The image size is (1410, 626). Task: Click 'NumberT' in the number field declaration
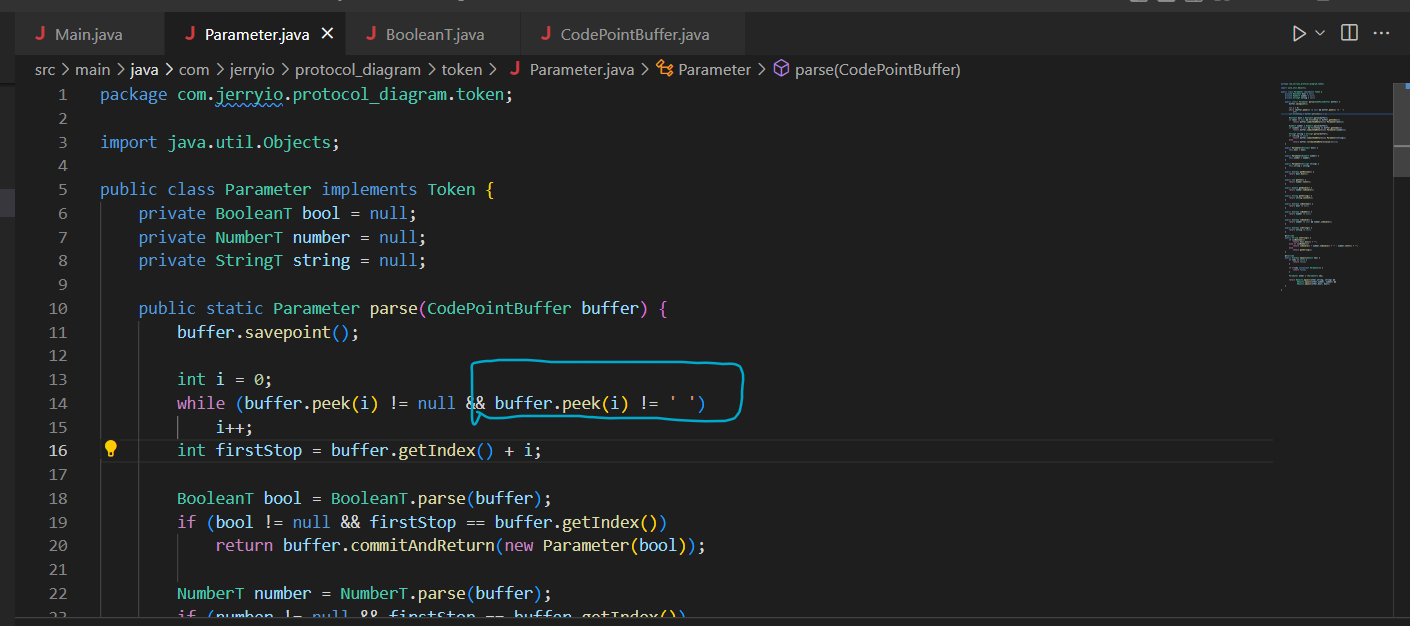[x=249, y=237]
